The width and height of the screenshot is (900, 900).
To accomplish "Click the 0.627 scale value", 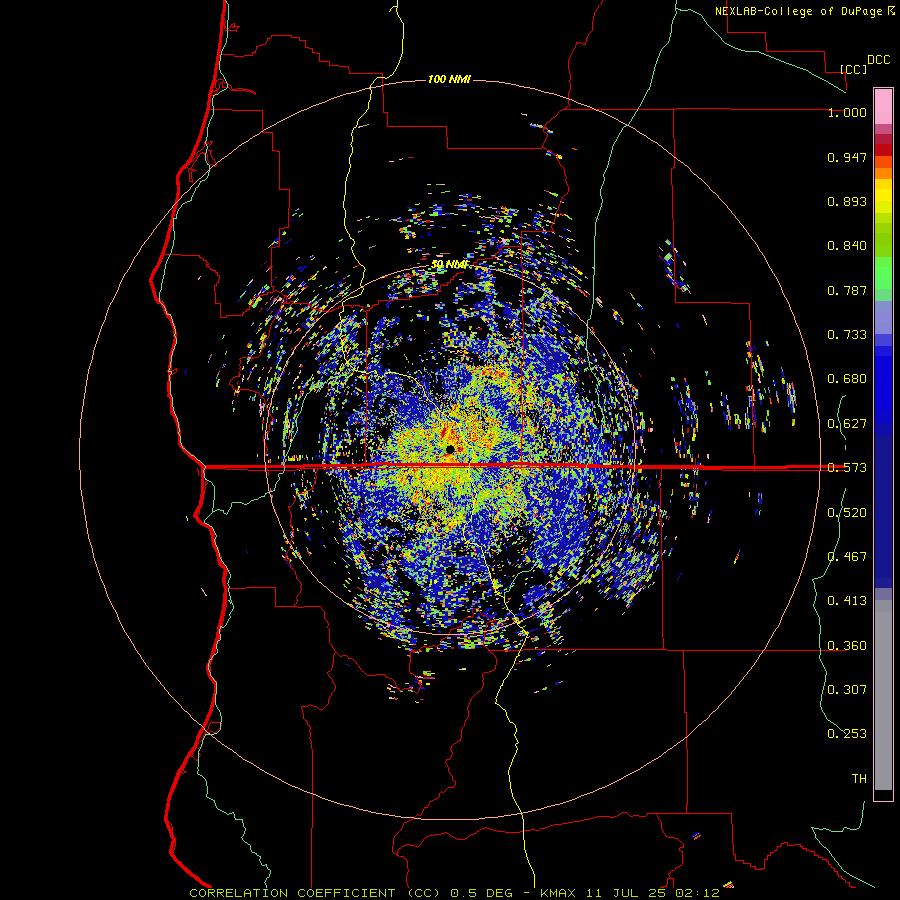I will pyautogui.click(x=847, y=424).
